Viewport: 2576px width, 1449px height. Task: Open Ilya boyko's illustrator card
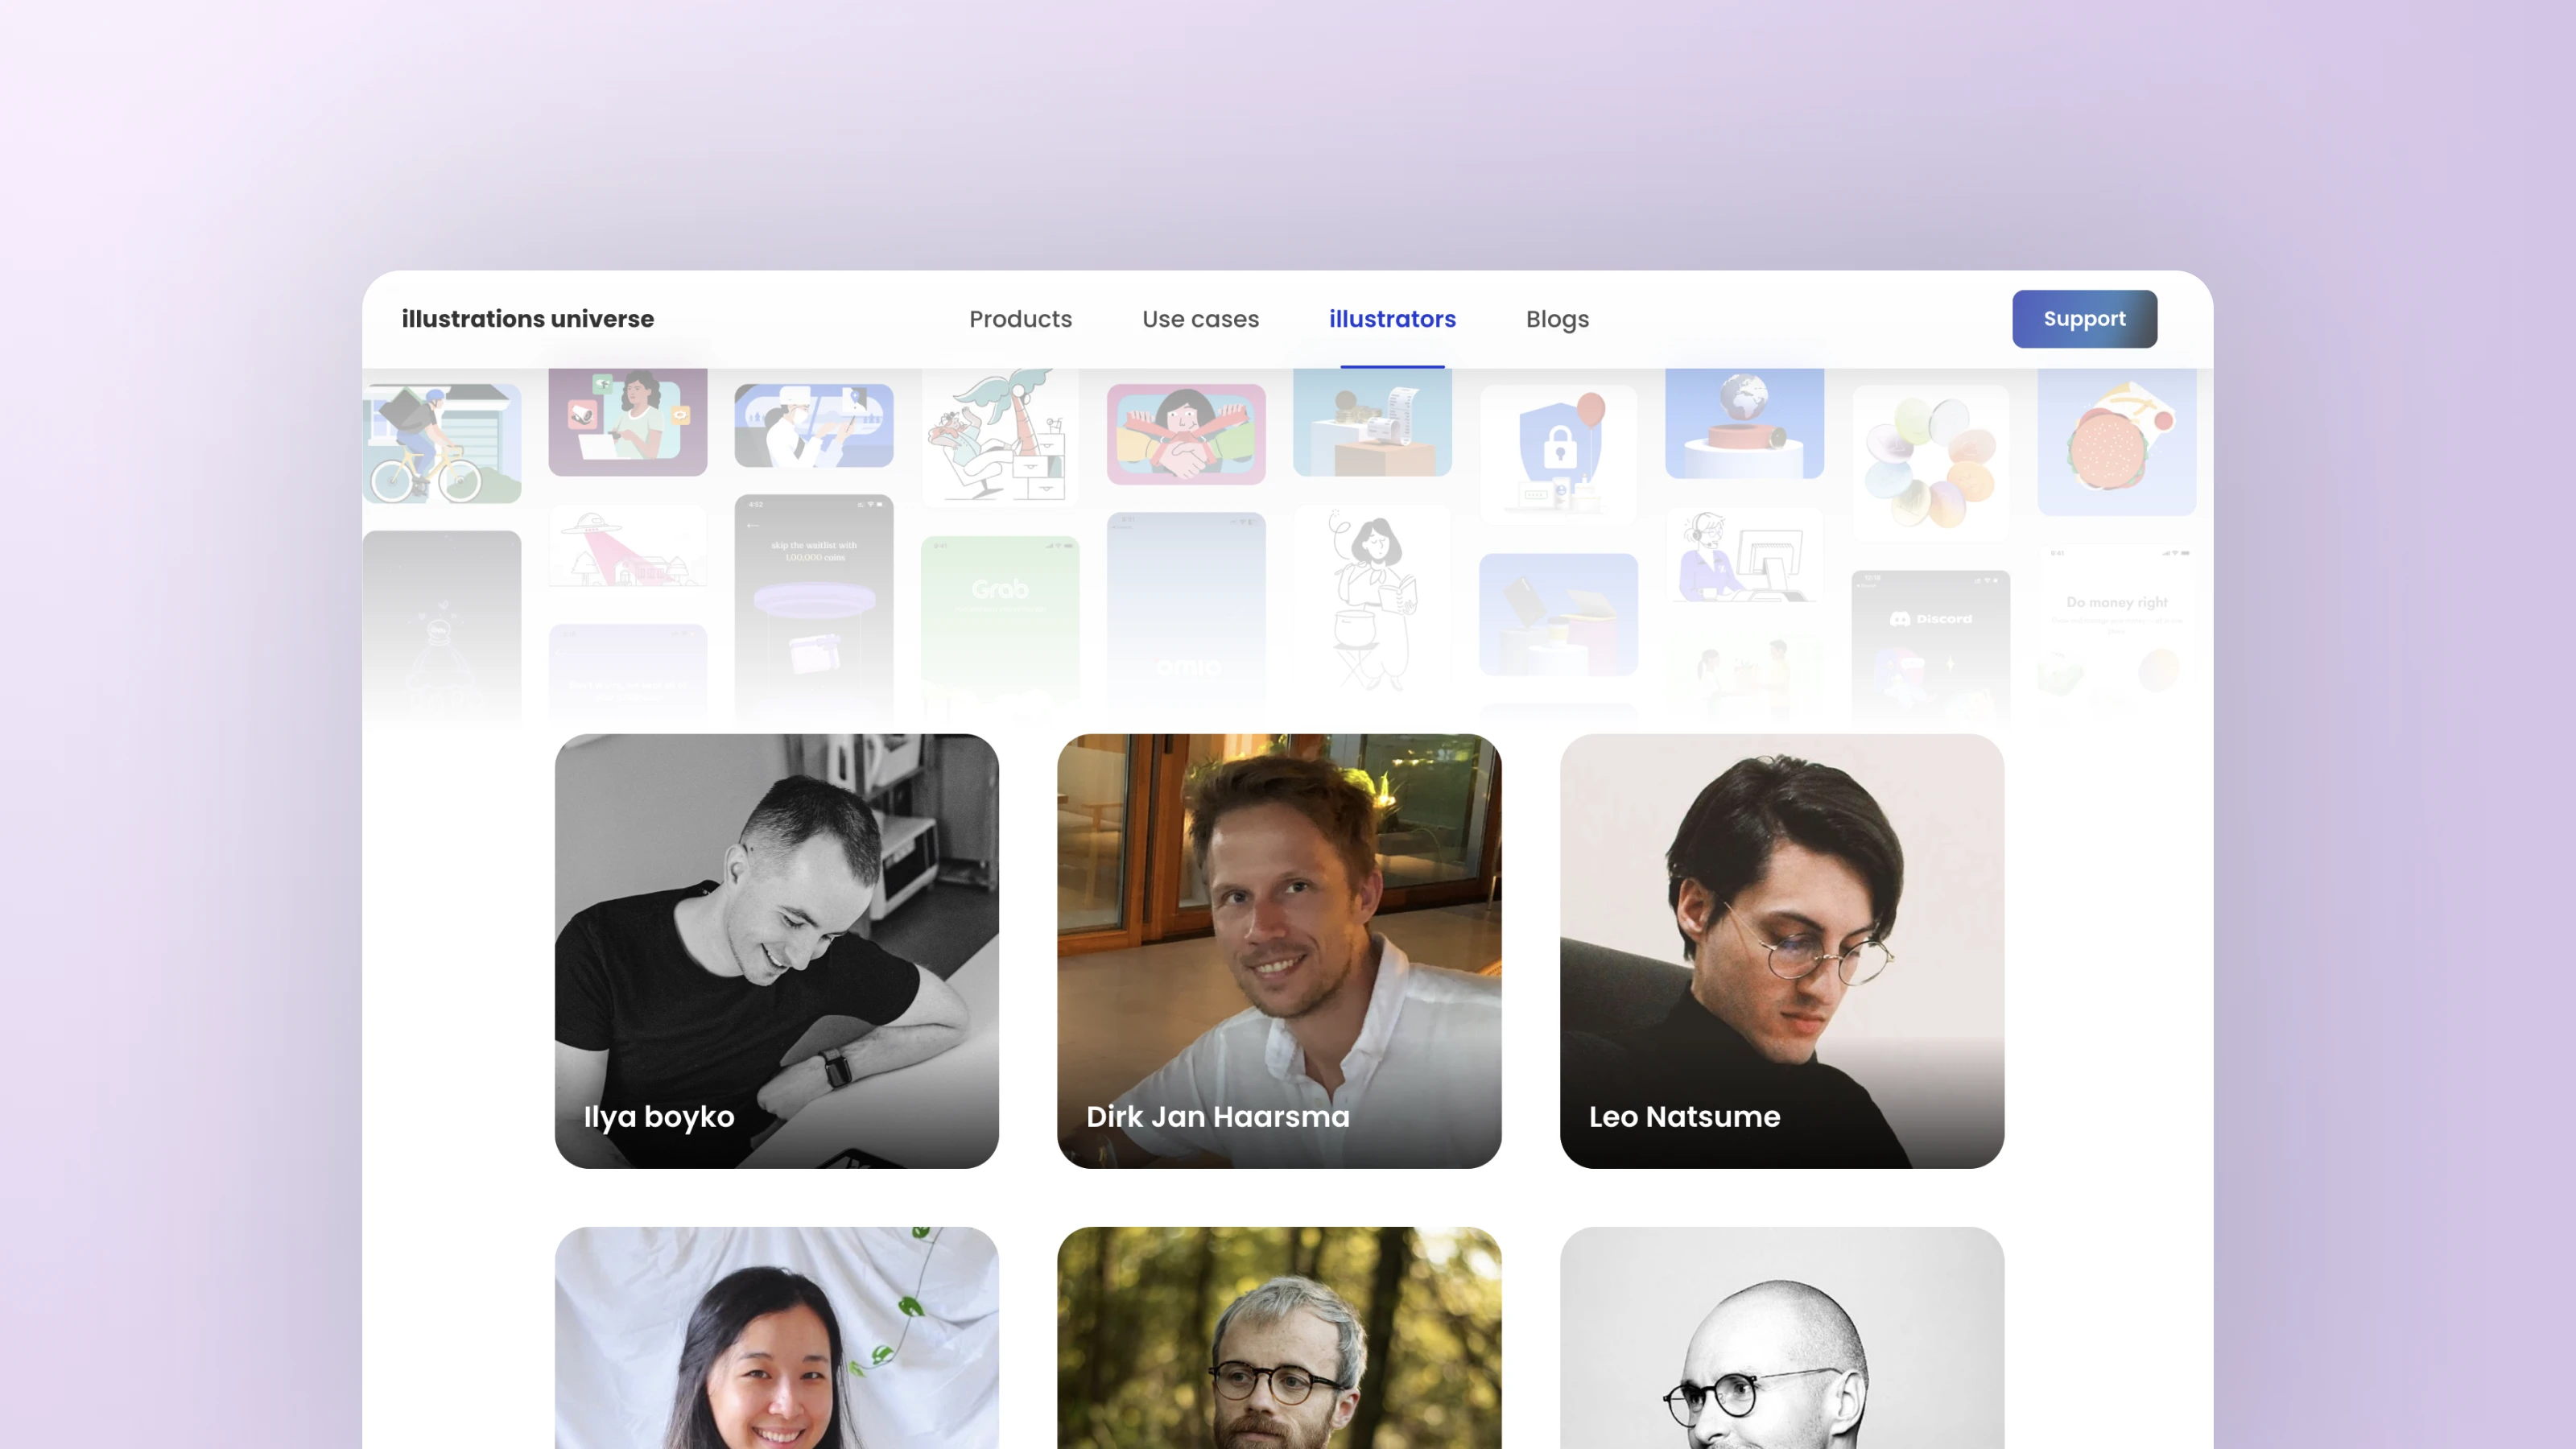coord(776,951)
